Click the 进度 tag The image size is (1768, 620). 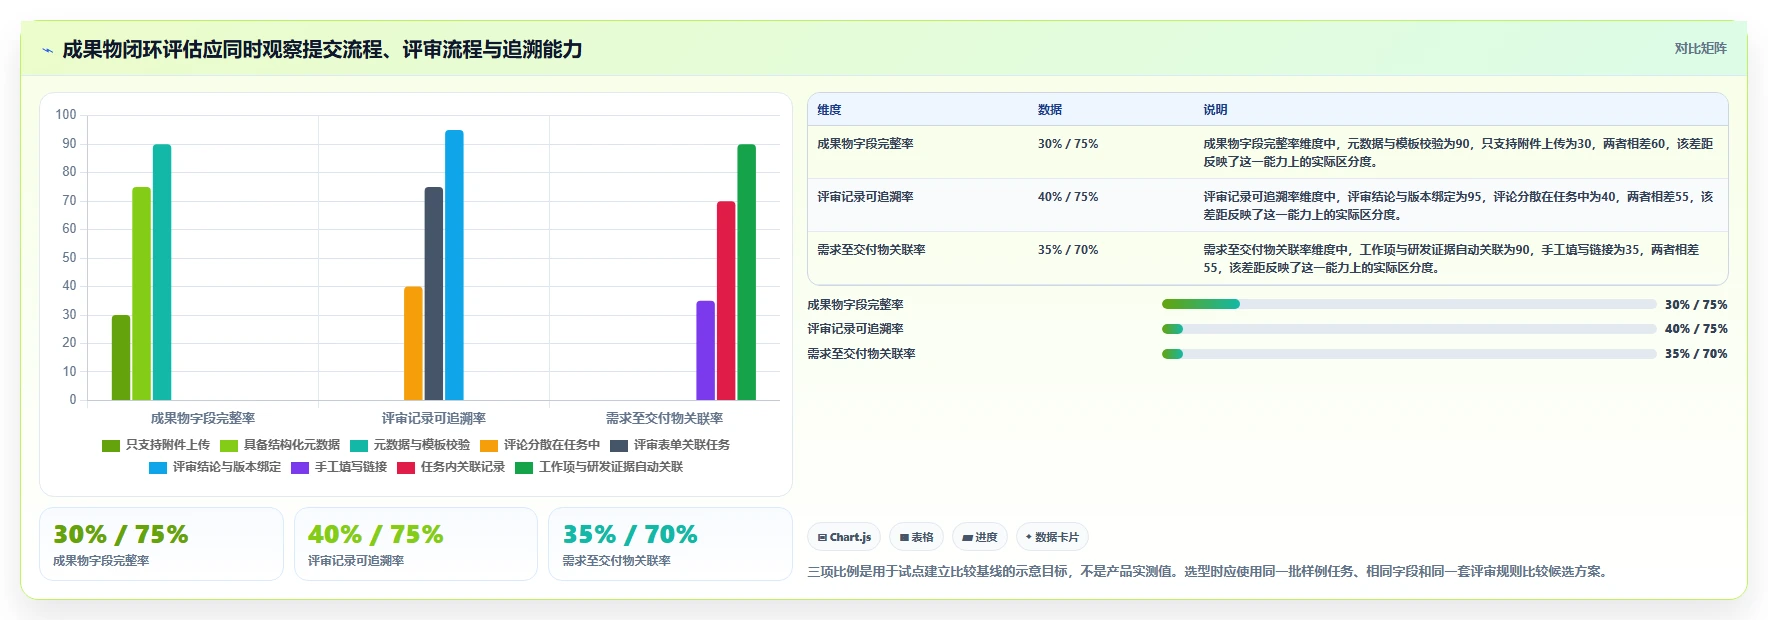pos(979,537)
